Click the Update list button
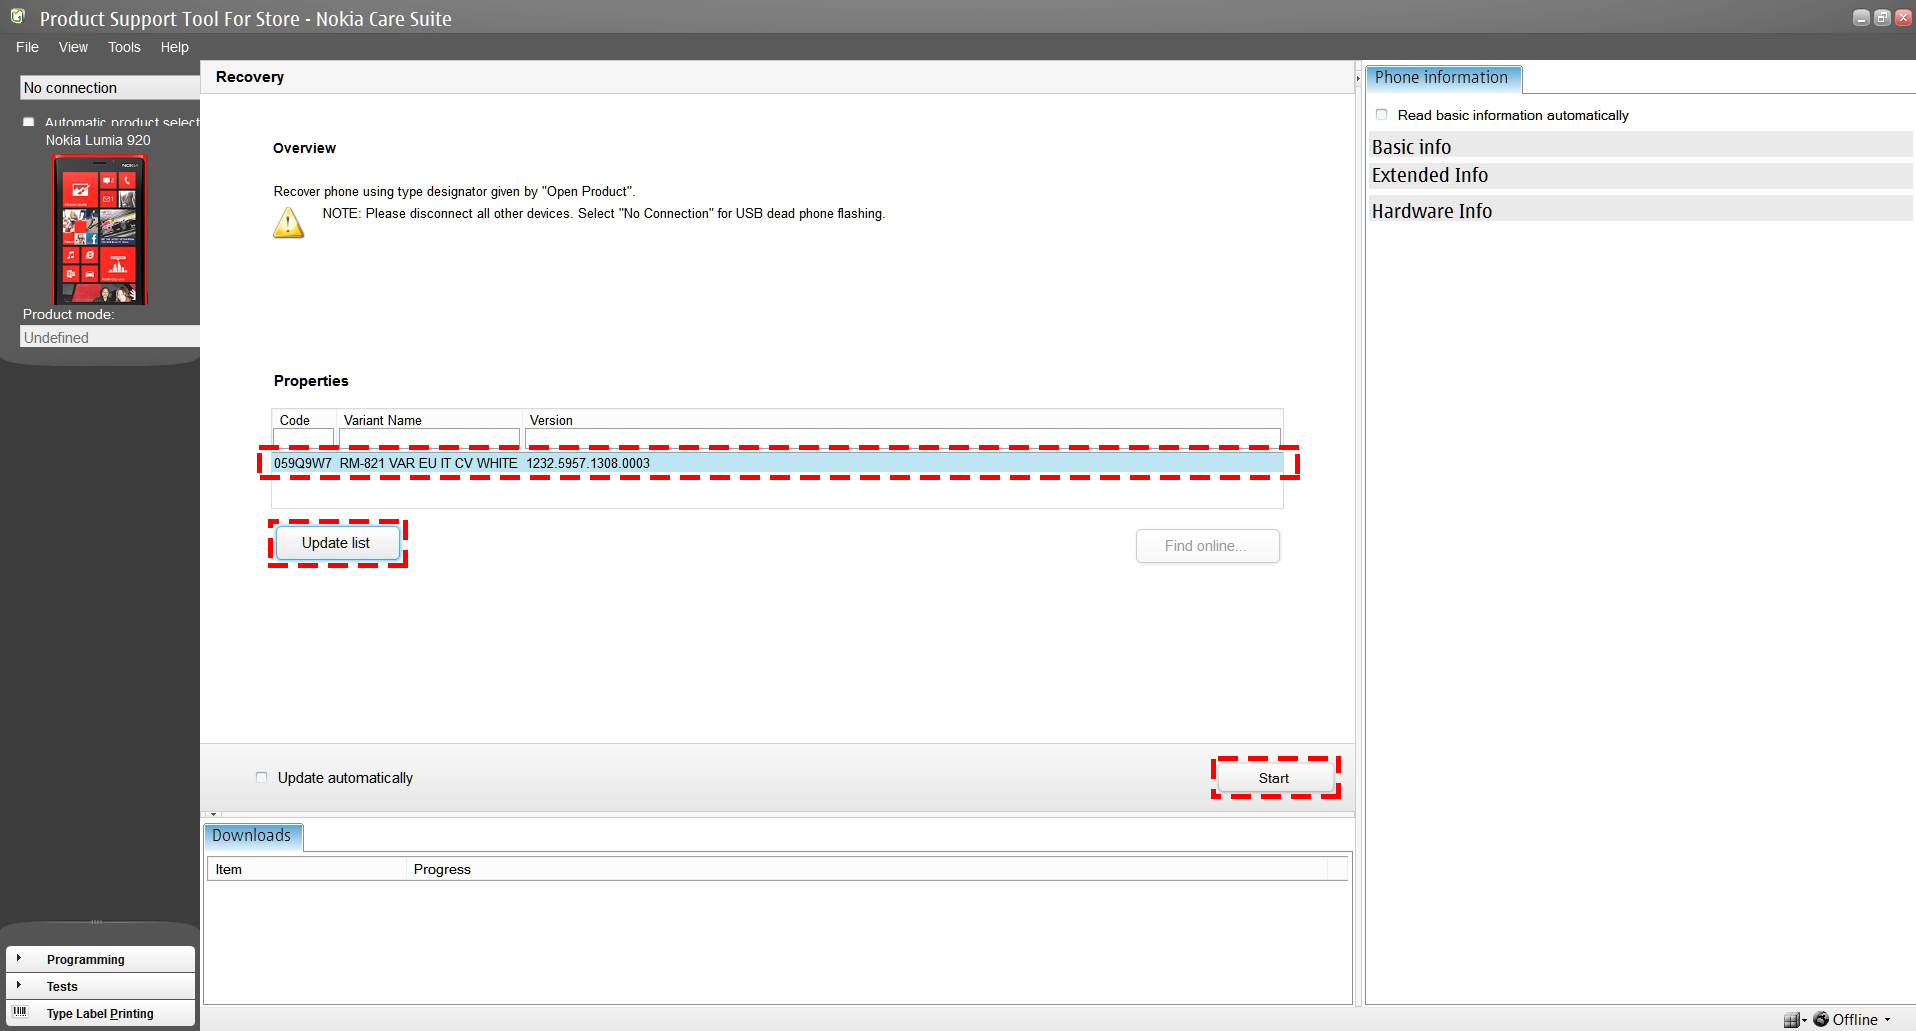Viewport: 1916px width, 1031px height. [x=336, y=543]
